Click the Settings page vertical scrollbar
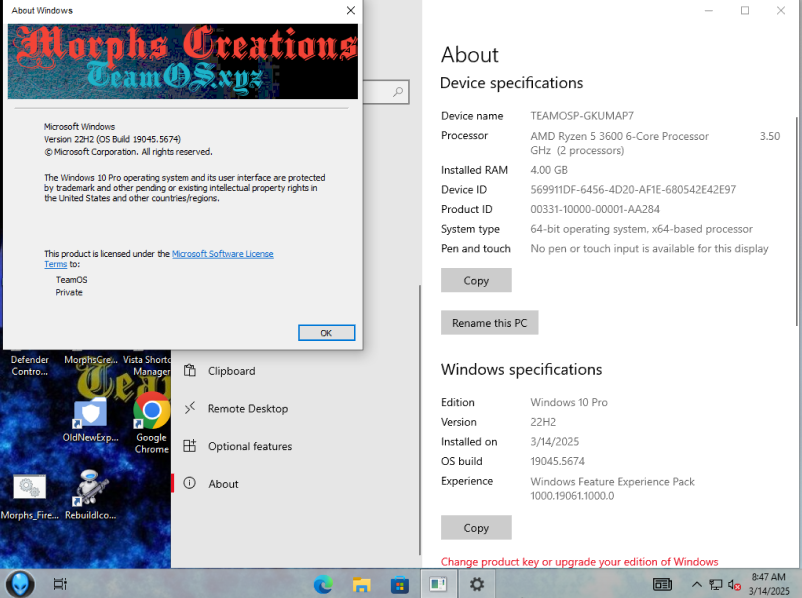 (797, 221)
